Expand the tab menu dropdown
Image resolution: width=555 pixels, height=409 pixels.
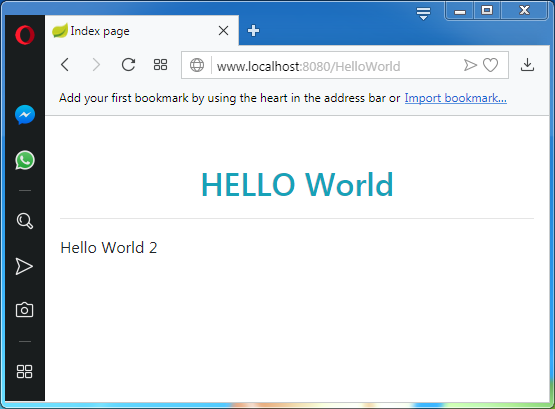[423, 13]
